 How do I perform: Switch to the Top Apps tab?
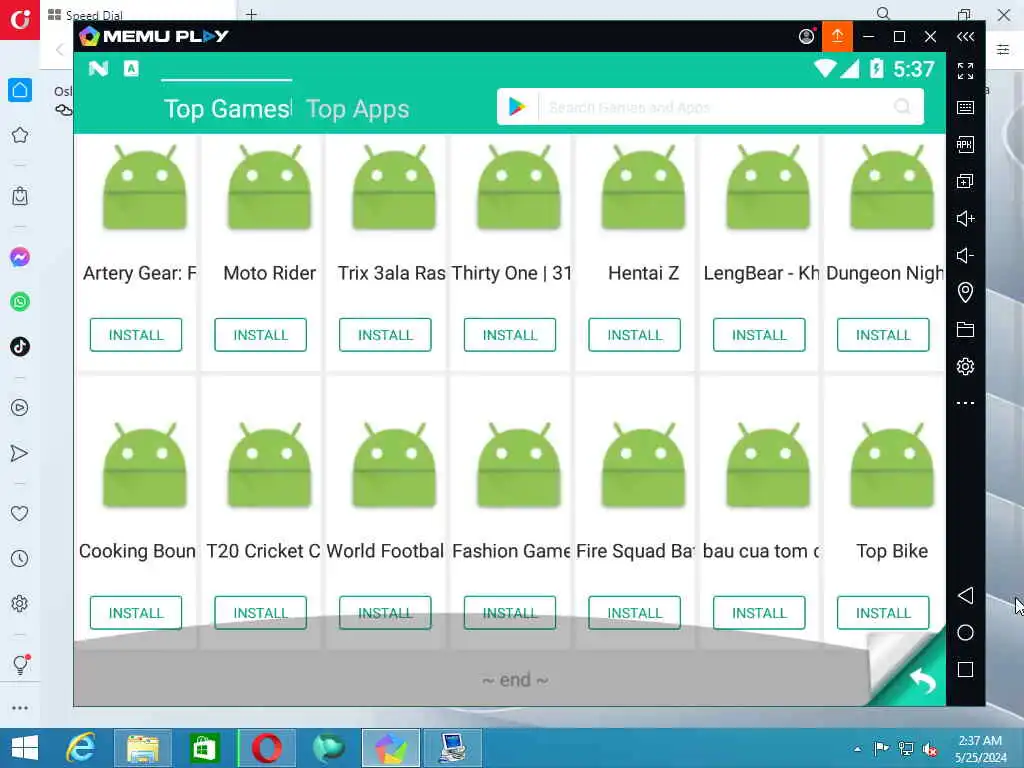click(358, 109)
